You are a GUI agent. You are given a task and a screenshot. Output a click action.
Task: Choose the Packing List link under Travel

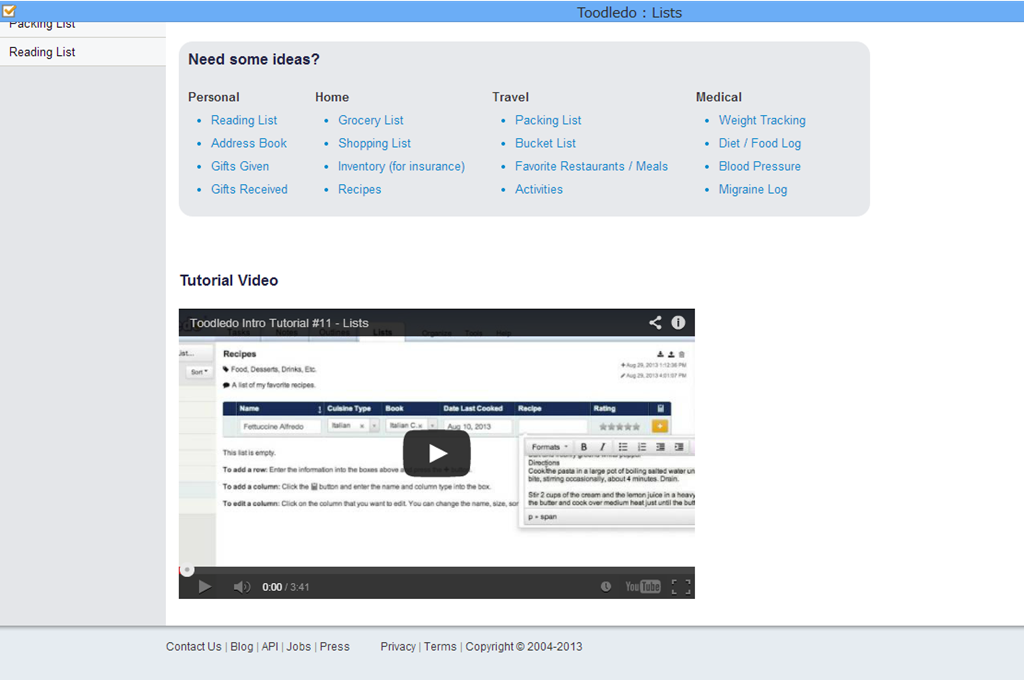point(549,120)
